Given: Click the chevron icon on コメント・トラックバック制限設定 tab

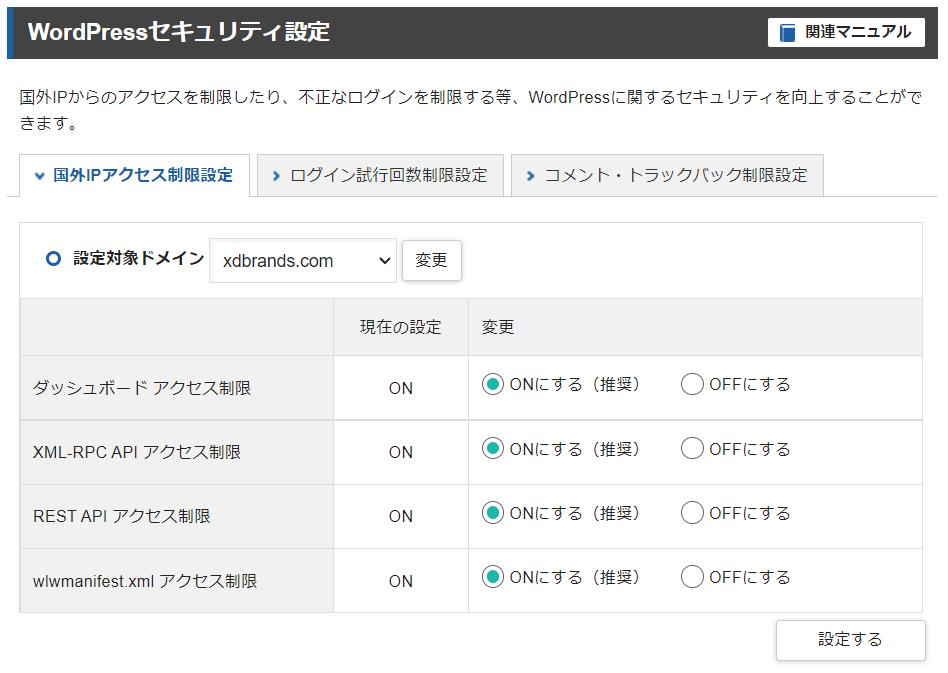Looking at the screenshot, I should tap(529, 174).
